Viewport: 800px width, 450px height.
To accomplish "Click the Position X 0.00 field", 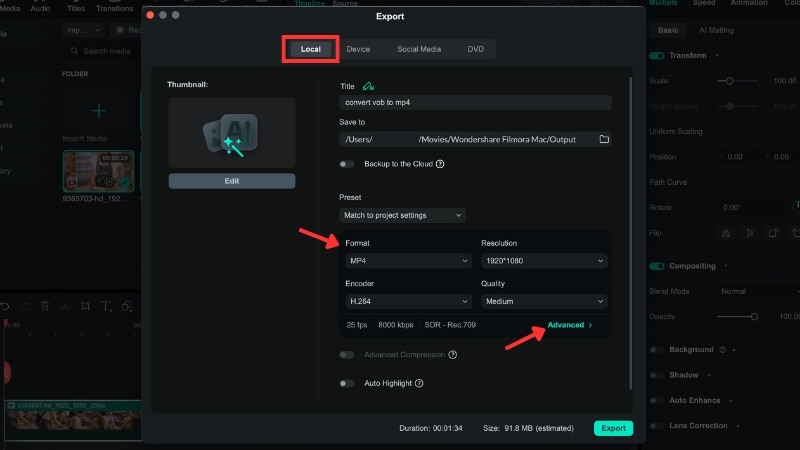I will [x=735, y=157].
